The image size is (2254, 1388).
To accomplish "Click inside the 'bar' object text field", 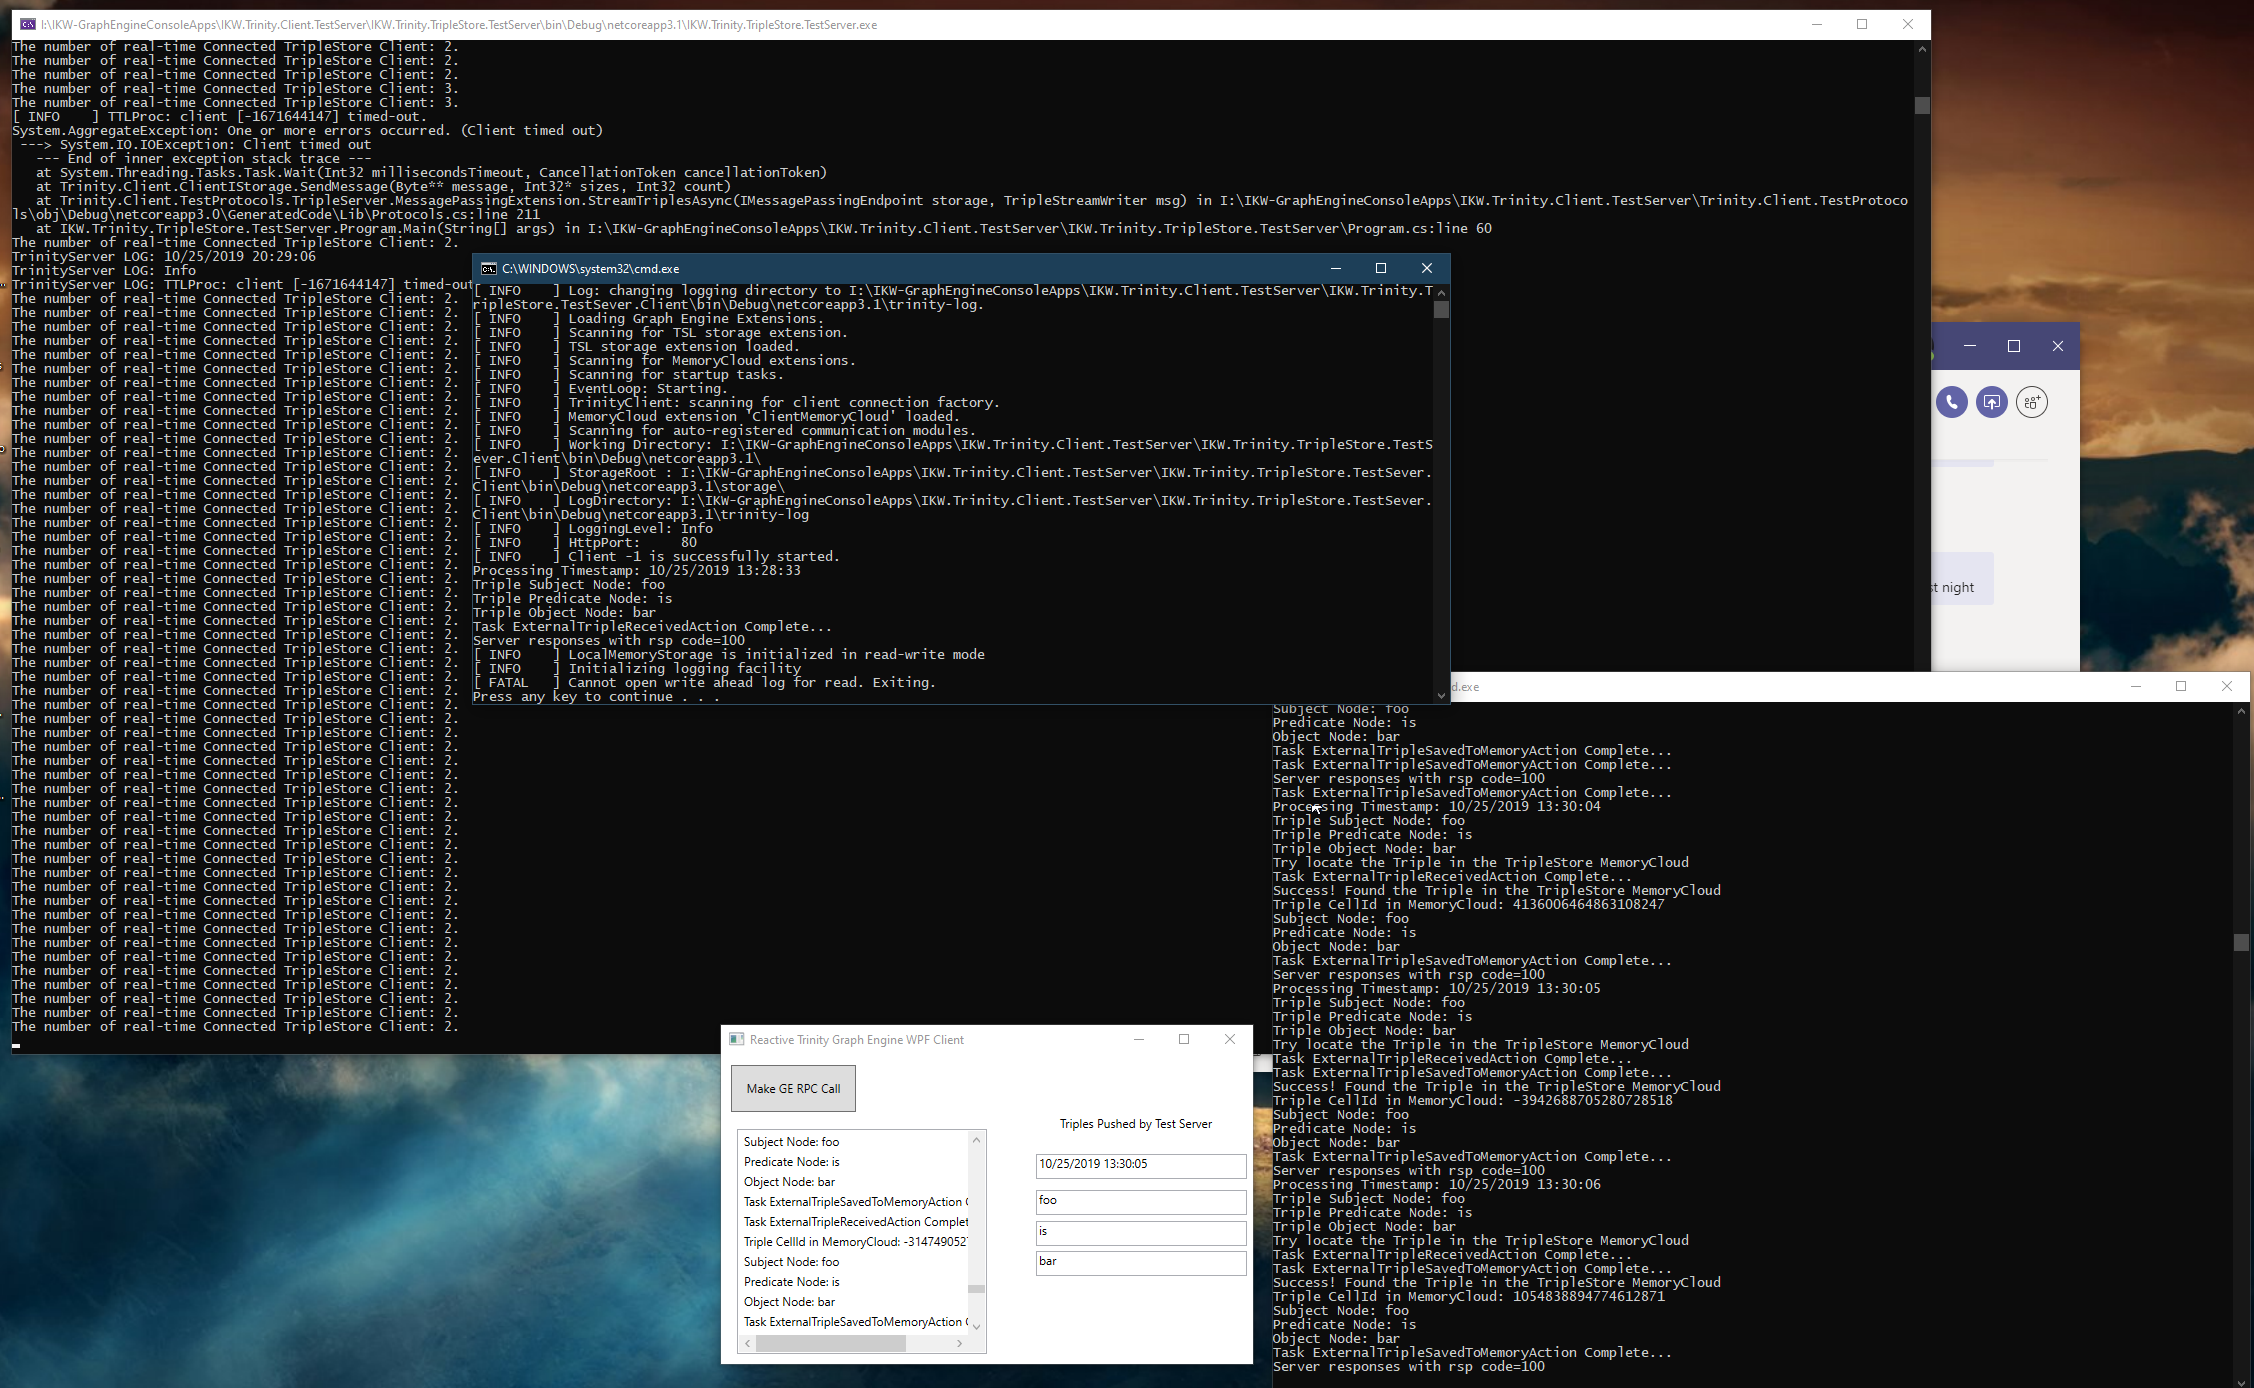I will click(1139, 1263).
